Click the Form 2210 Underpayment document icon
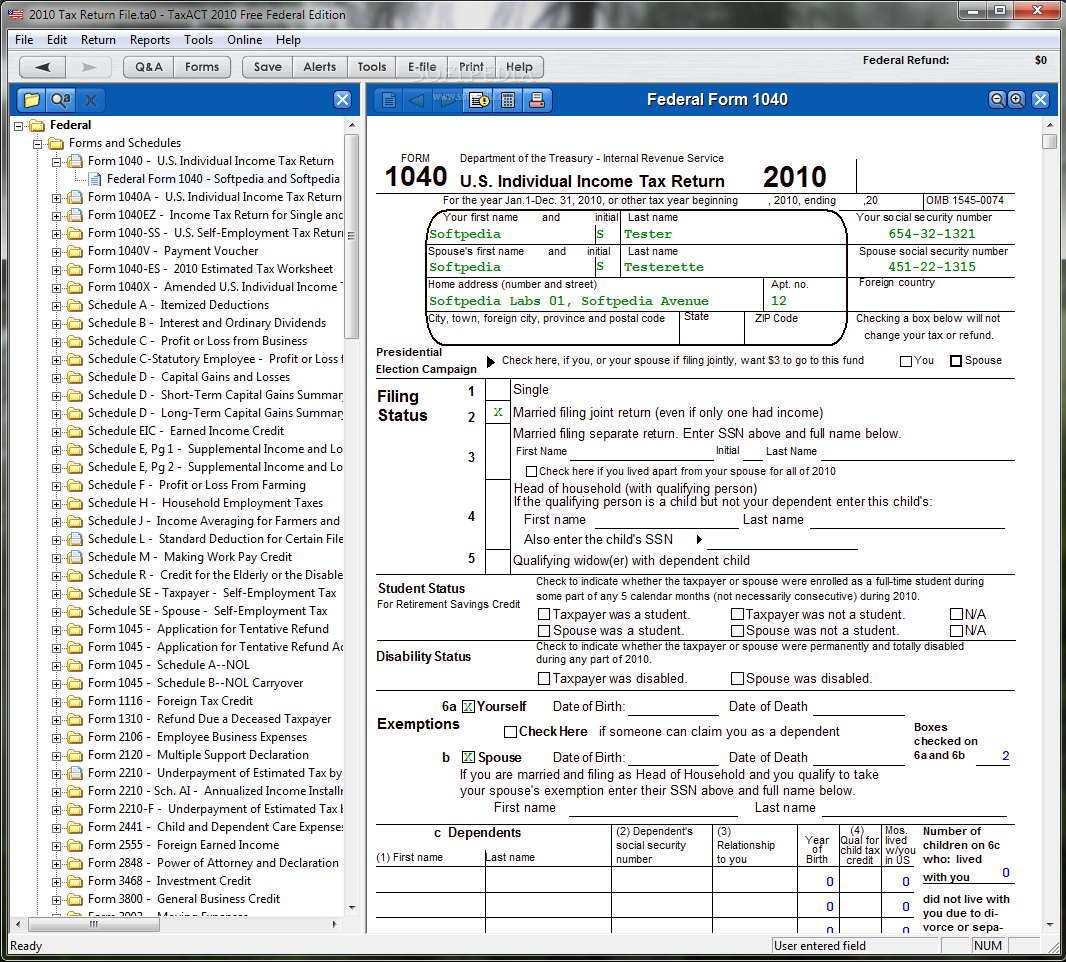This screenshot has height=962, width=1066. point(75,773)
